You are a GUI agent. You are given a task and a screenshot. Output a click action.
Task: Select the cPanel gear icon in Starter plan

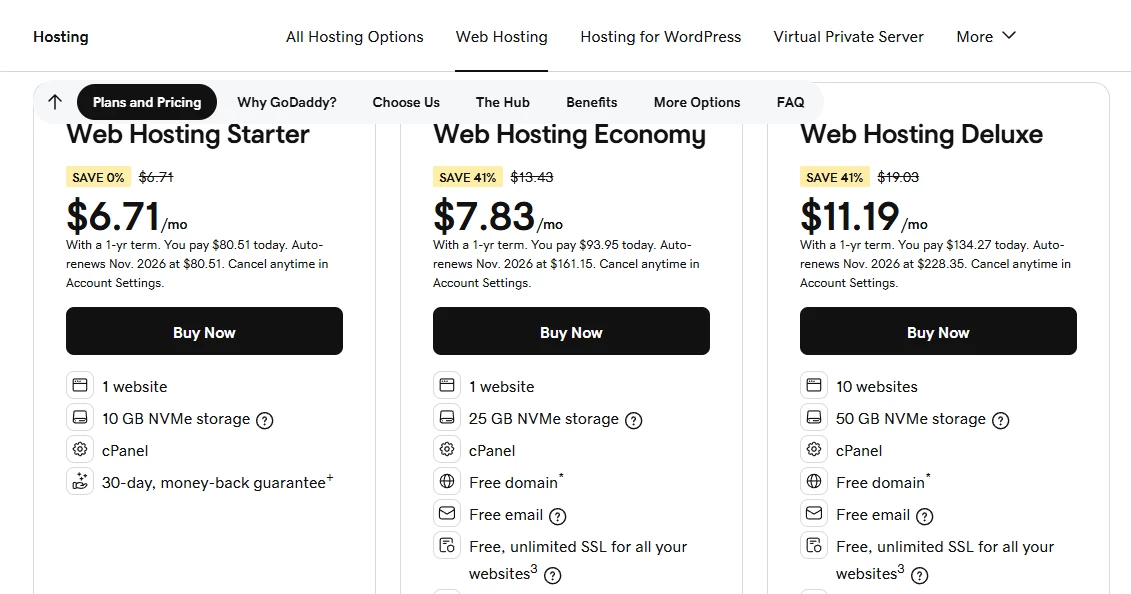[80, 449]
